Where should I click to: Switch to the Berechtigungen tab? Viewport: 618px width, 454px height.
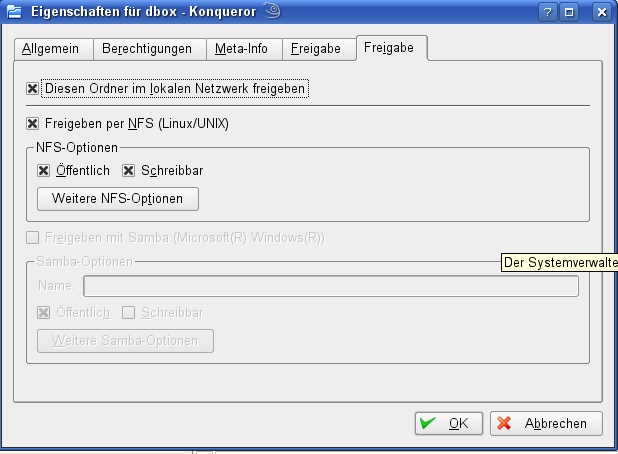(149, 49)
